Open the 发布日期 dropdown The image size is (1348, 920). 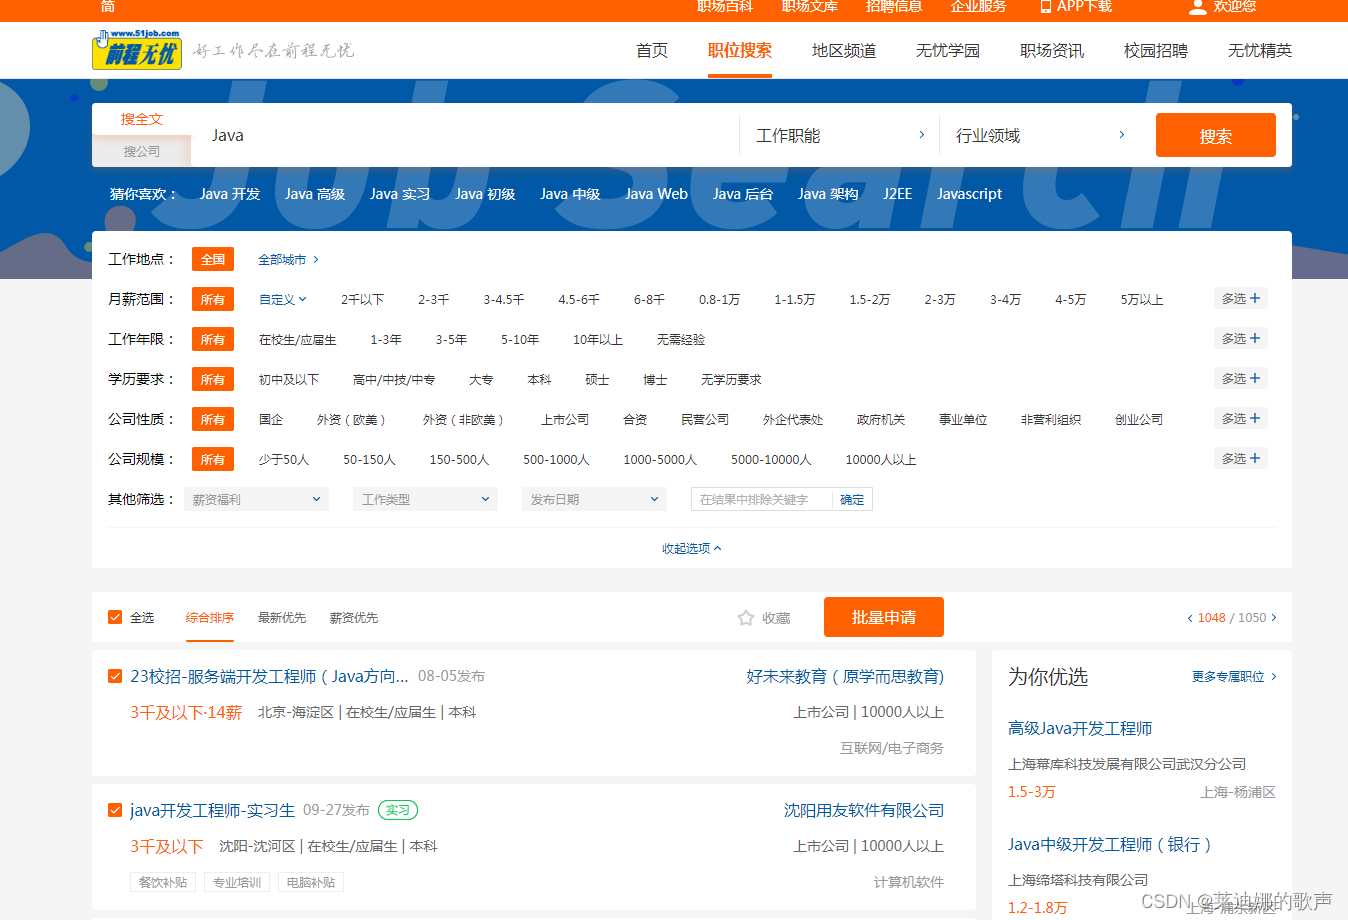[x=594, y=499]
